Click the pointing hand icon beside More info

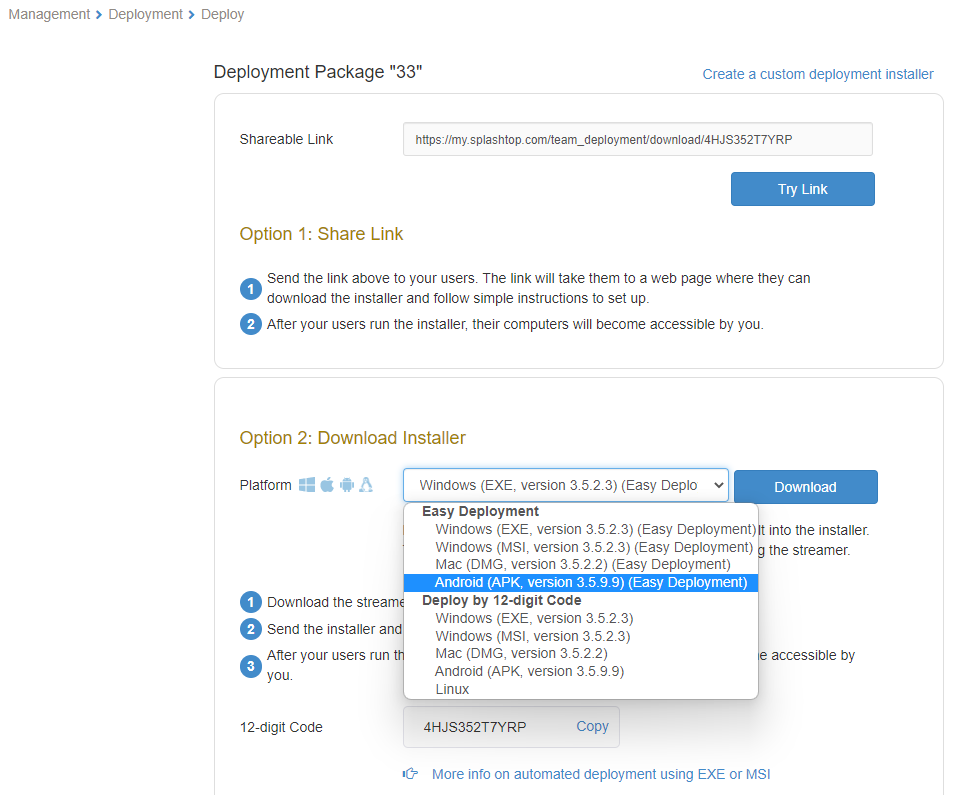pyautogui.click(x=410, y=774)
